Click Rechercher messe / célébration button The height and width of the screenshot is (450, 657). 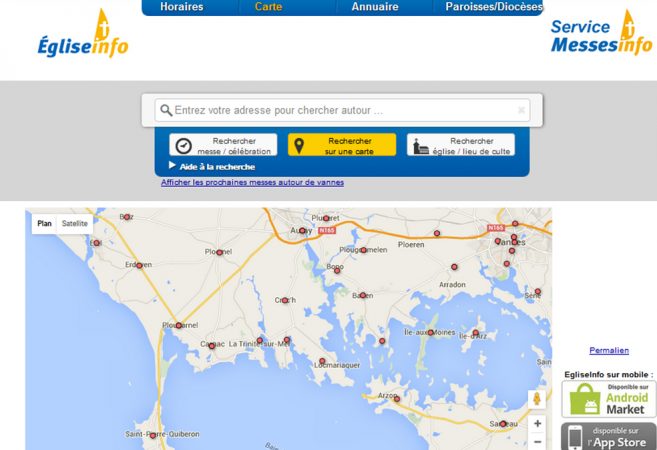click(223, 145)
